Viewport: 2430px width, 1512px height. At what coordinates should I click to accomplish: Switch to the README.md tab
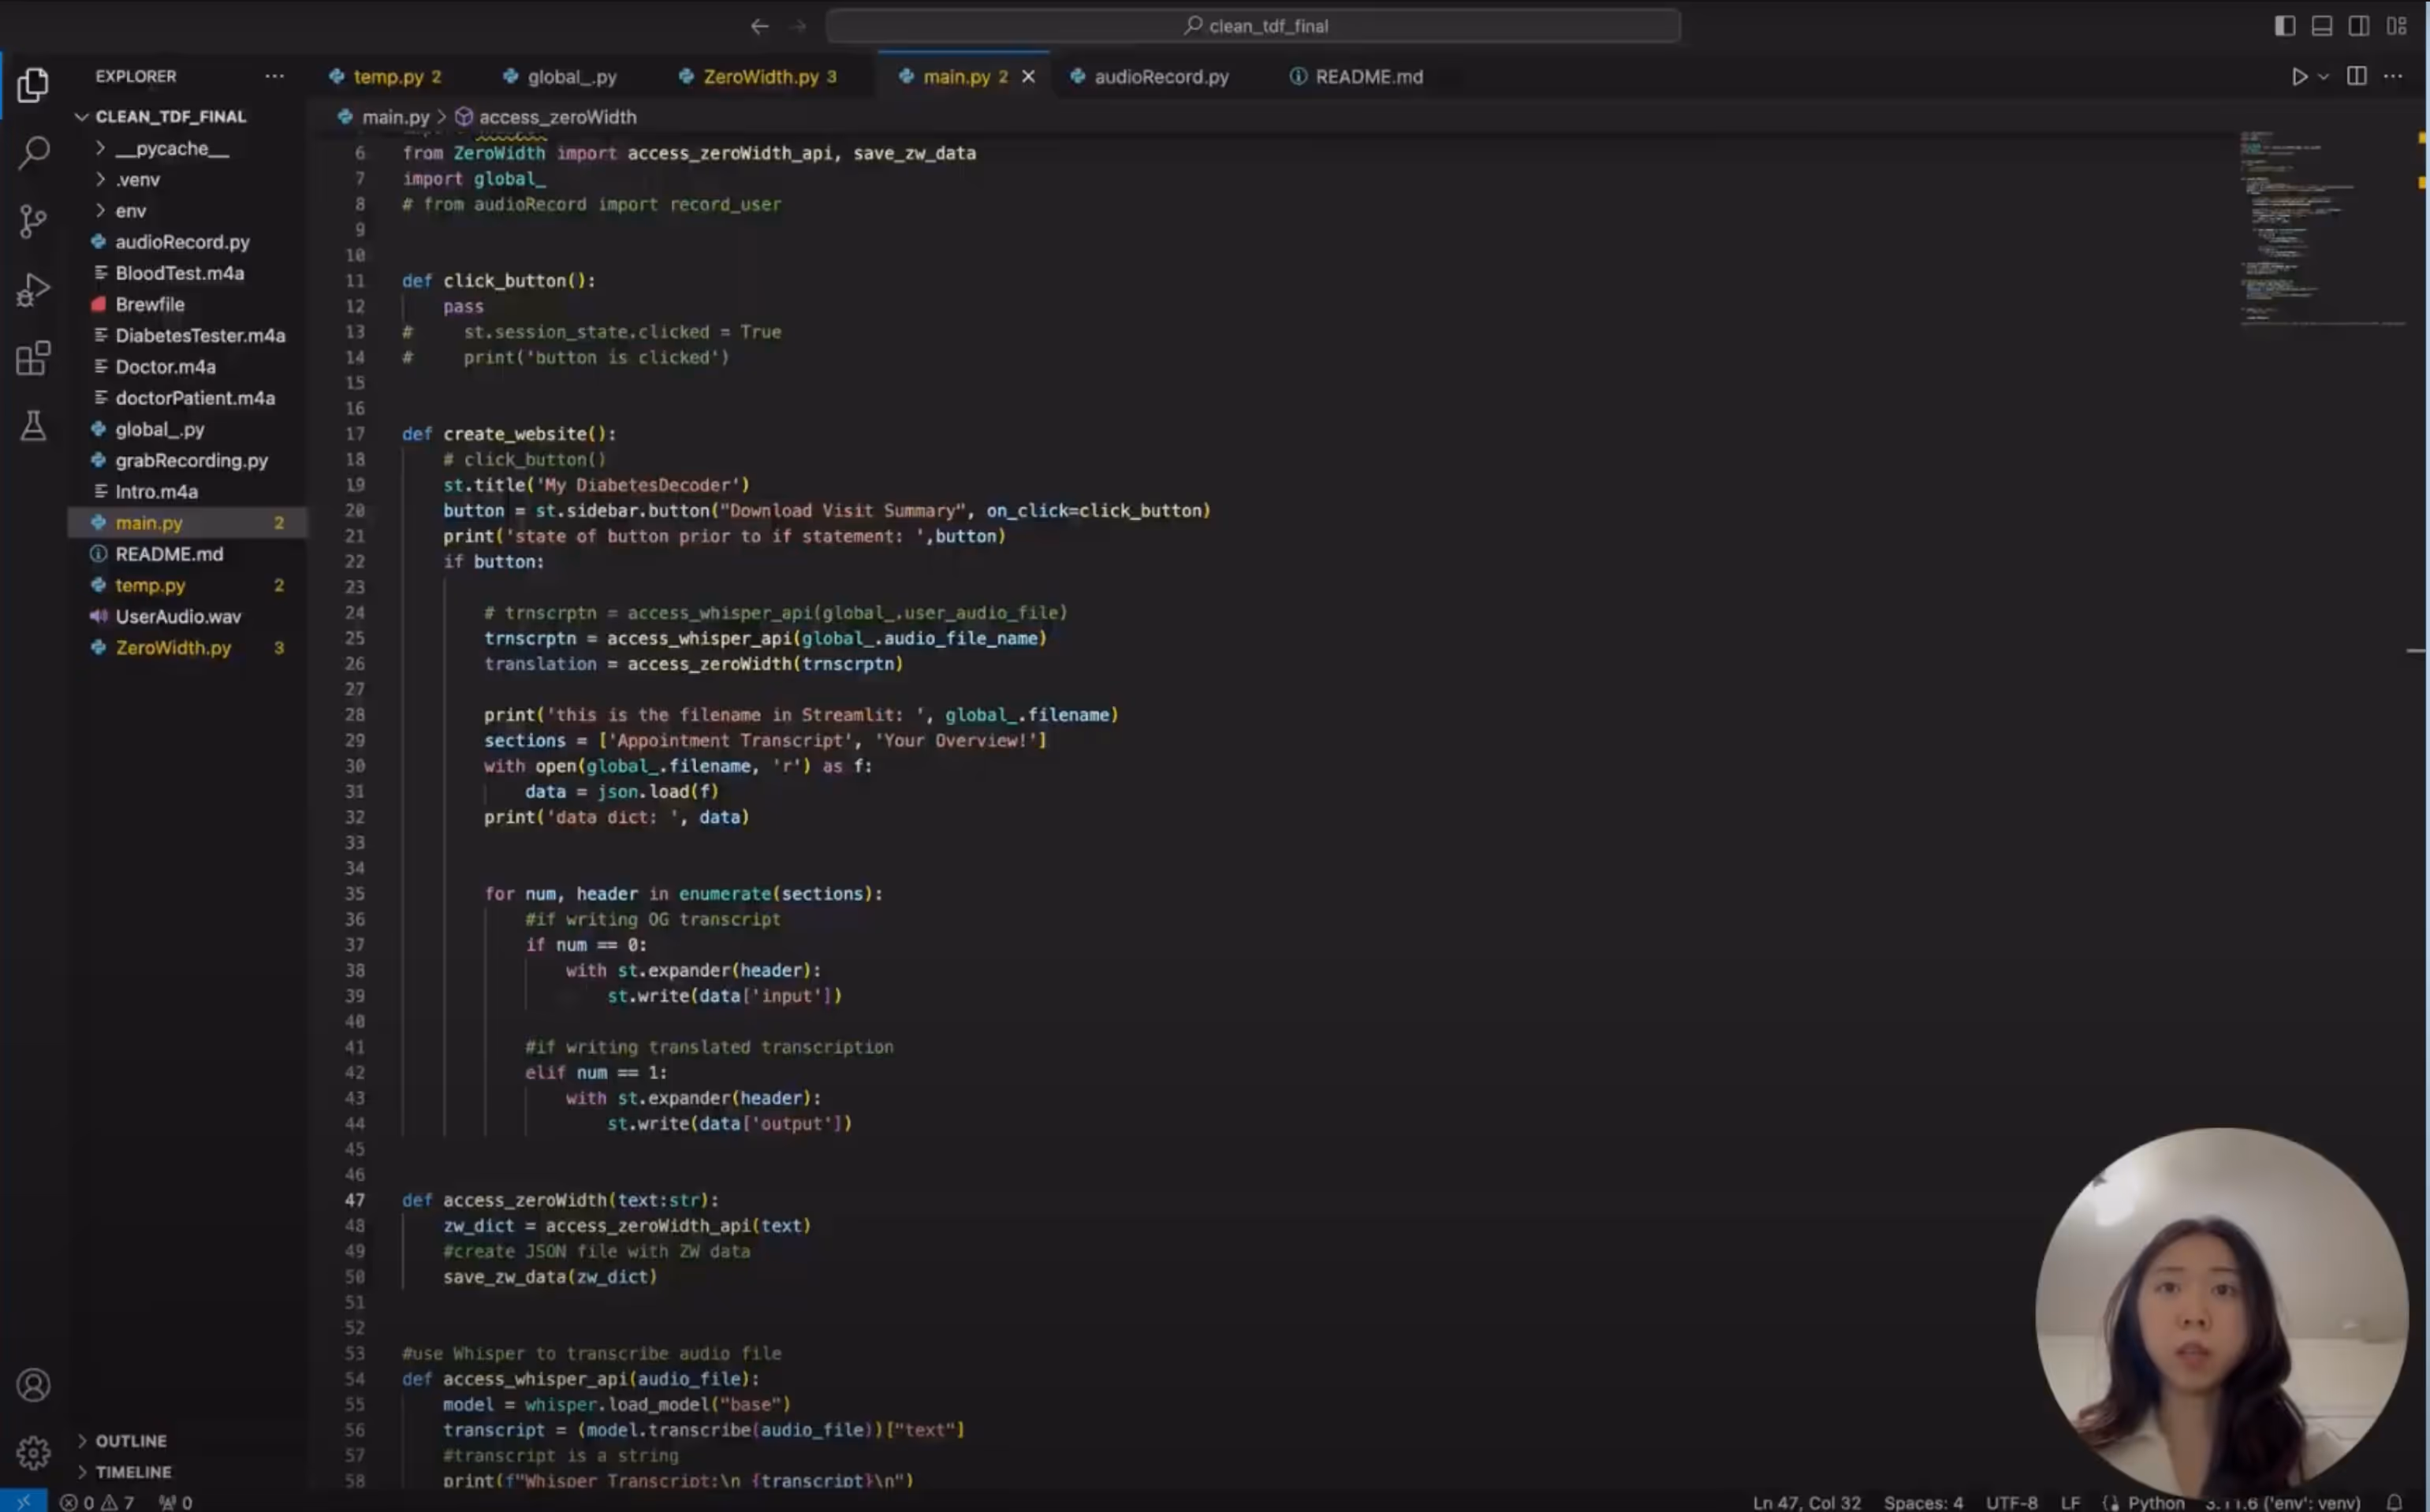pyautogui.click(x=1368, y=77)
